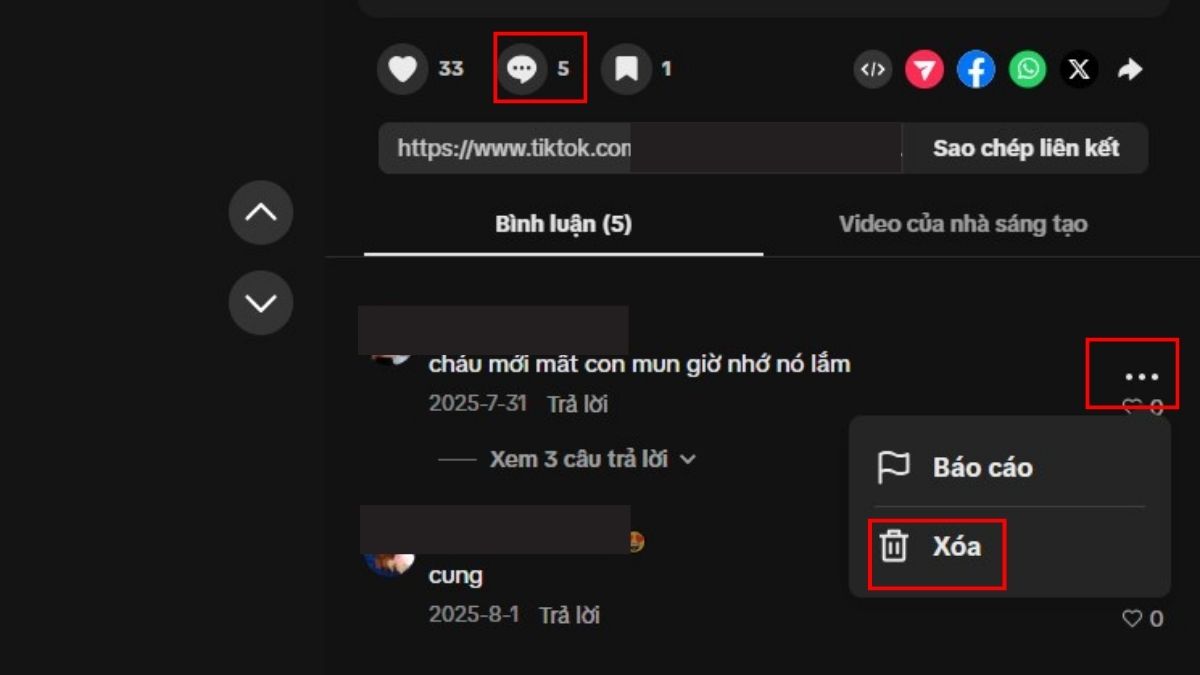Switch to Video của nhà sáng tạo tab

tap(962, 224)
